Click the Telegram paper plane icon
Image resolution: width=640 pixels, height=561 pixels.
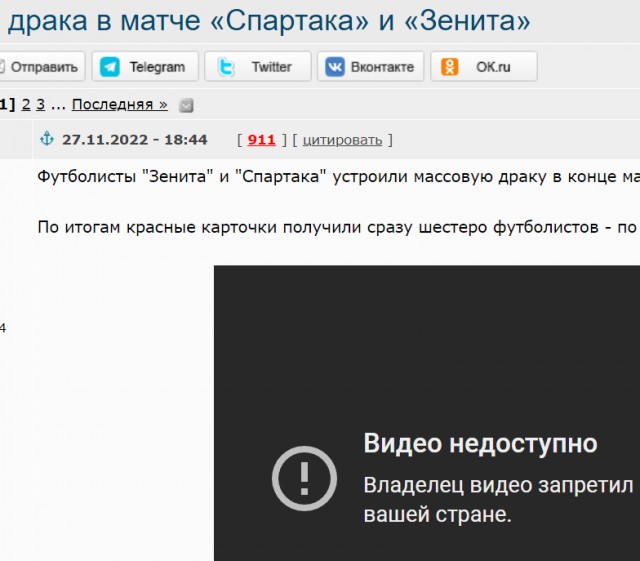(110, 67)
